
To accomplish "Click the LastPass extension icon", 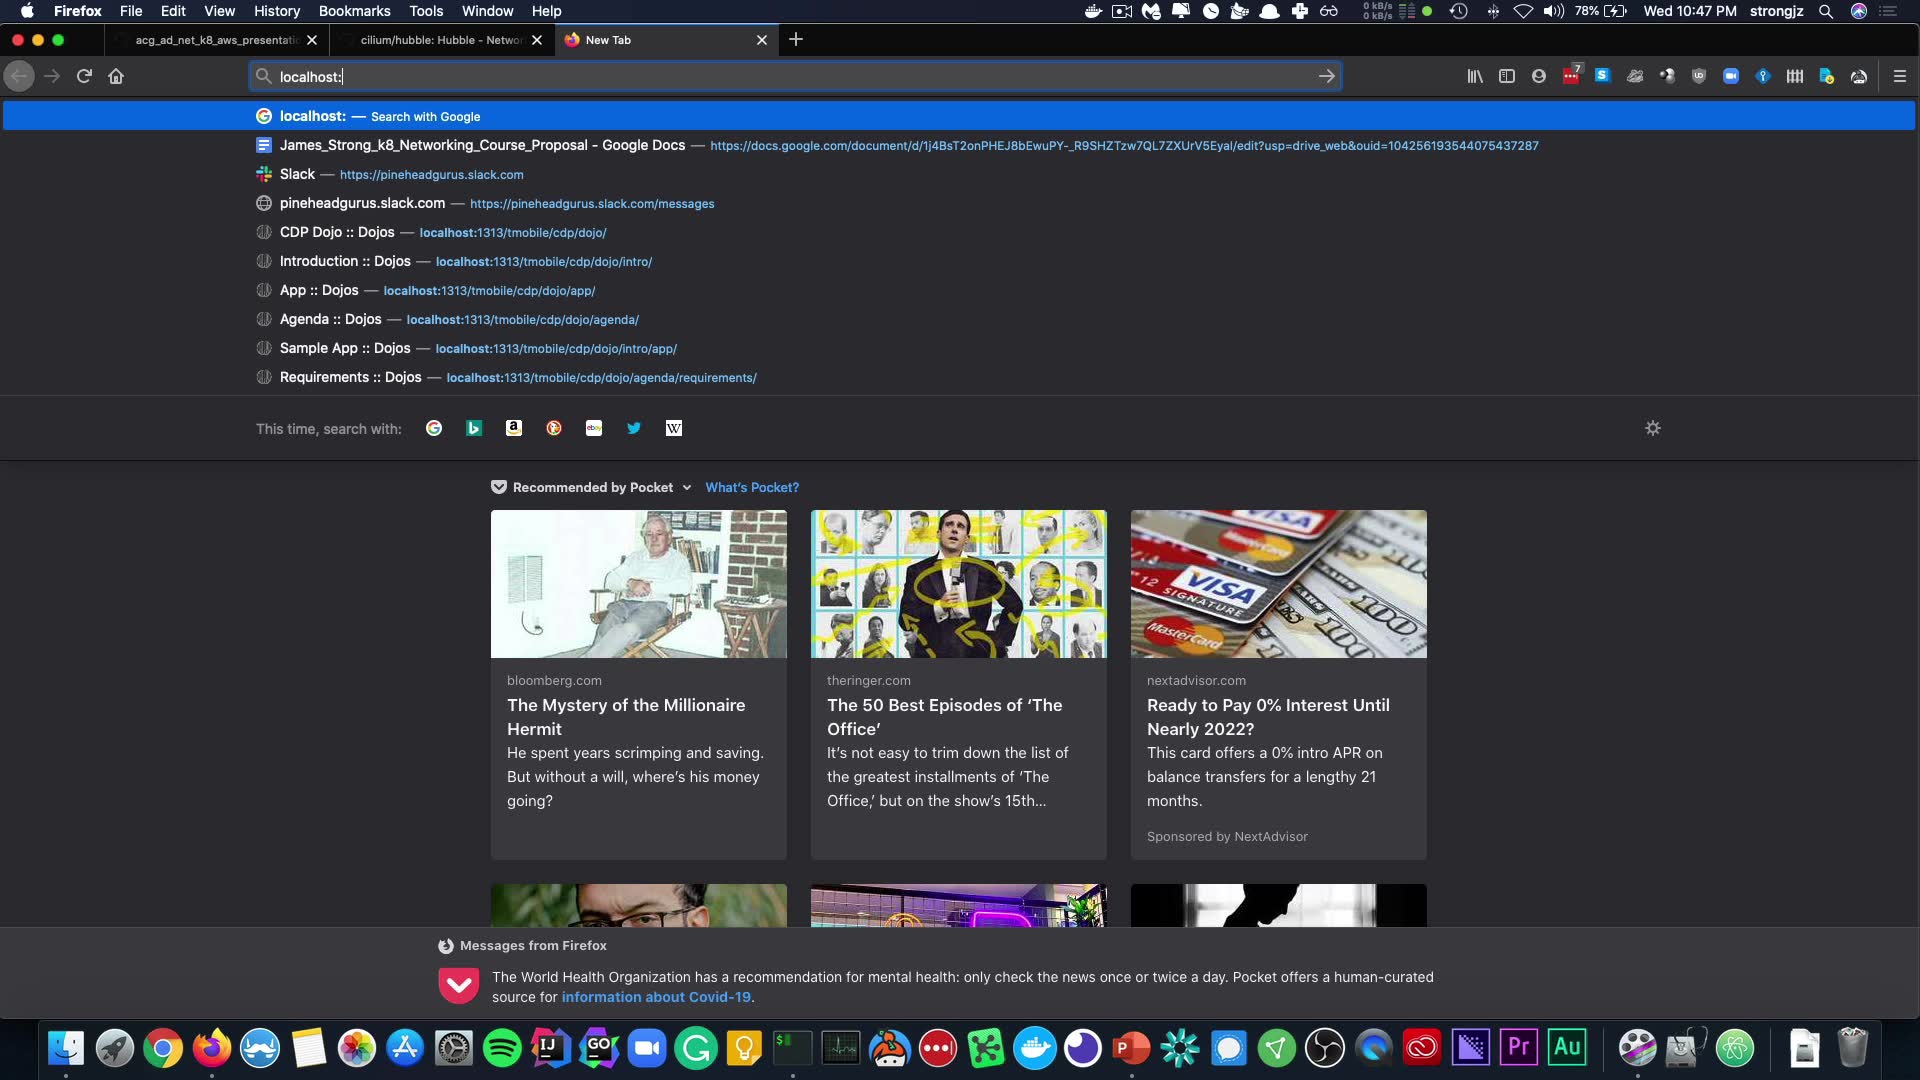I will click(x=1571, y=76).
